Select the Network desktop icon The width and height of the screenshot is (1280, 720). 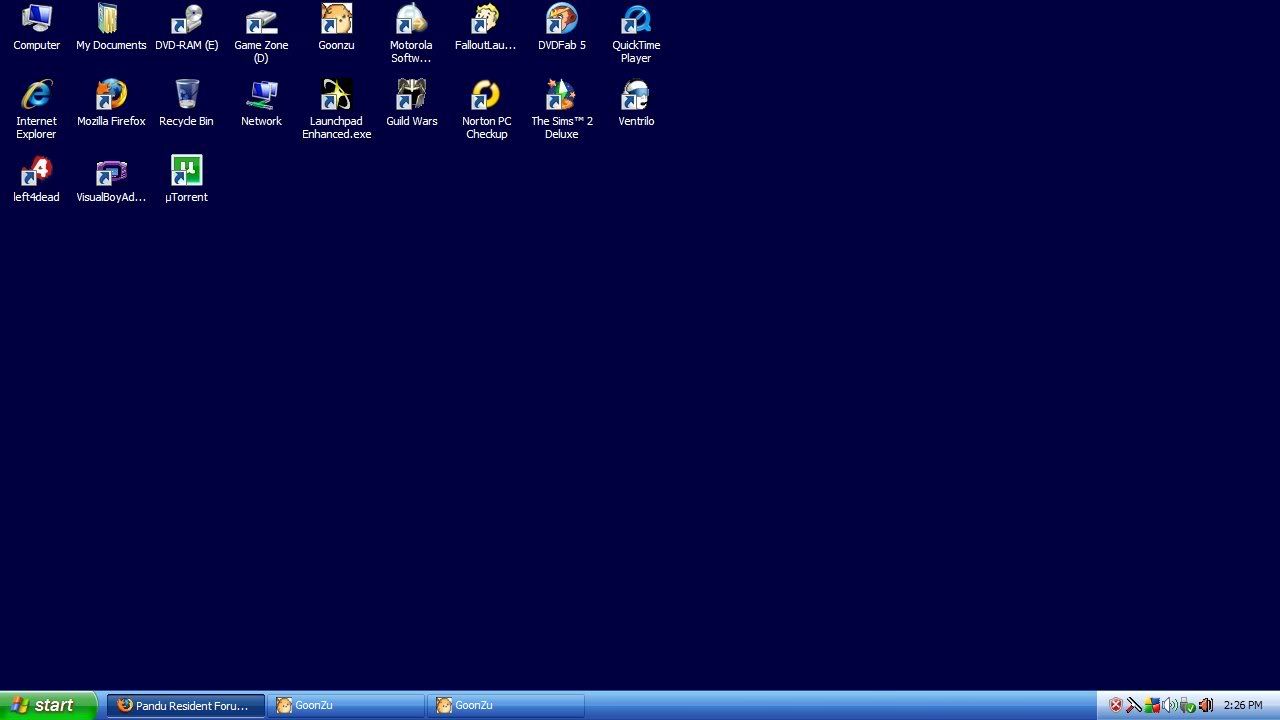coord(261,103)
